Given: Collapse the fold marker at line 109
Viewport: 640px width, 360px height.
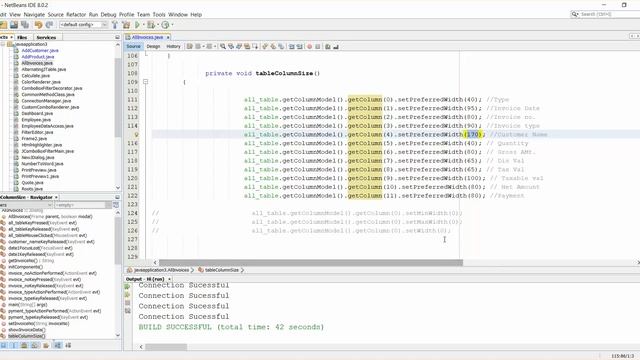Looking at the screenshot, I should [145, 82].
